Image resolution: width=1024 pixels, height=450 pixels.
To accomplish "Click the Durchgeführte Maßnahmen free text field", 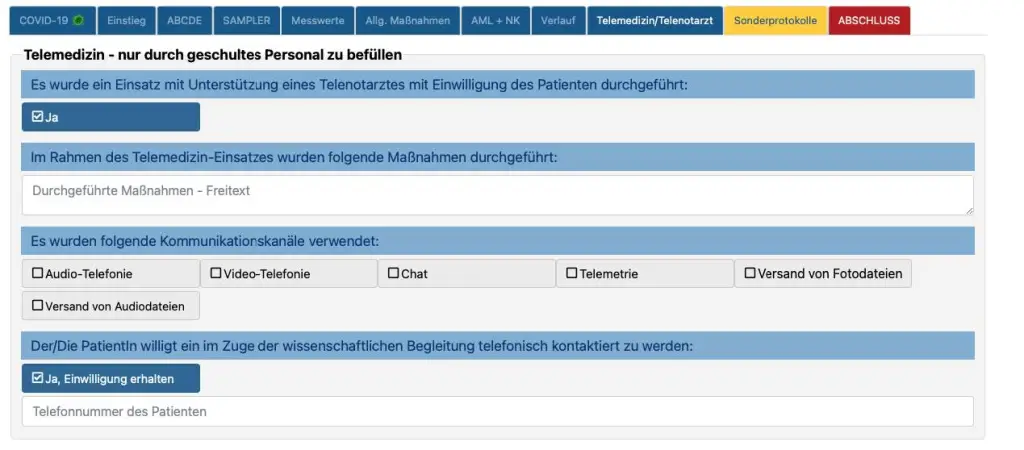I will 497,195.
